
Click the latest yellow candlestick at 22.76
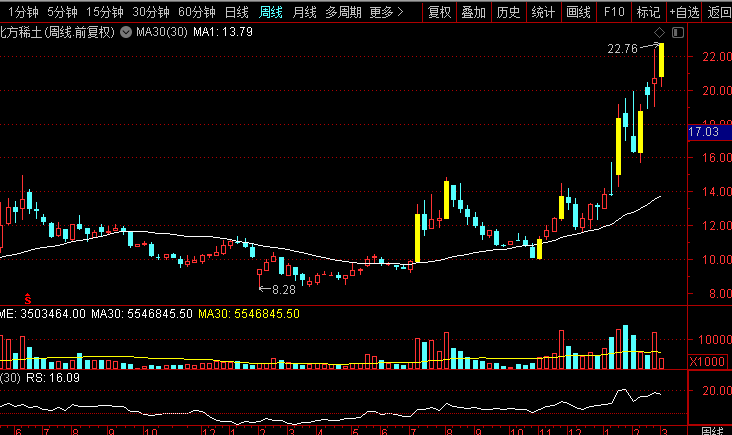(x=662, y=60)
